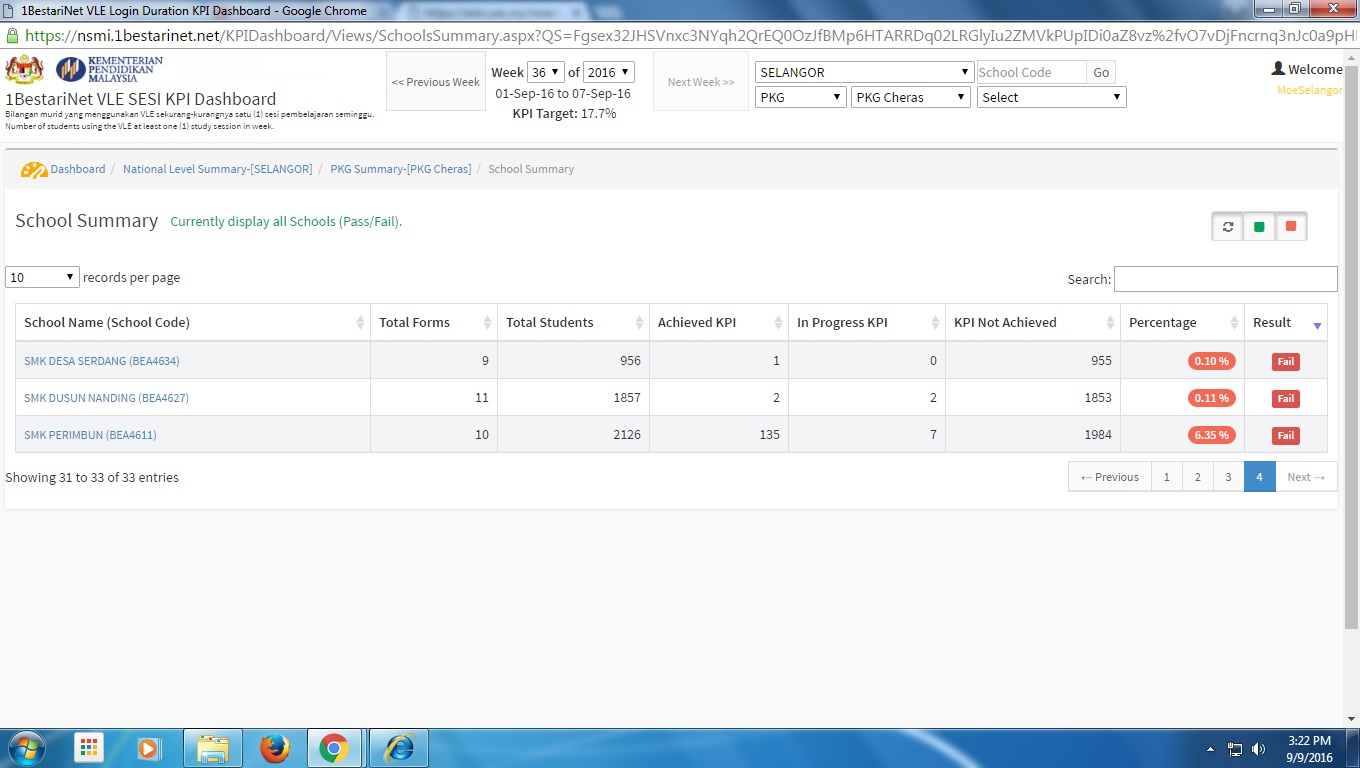This screenshot has width=1360, height=768.
Task: Open SMK PERIMBUN (BEA4611) school link
Action: pyautogui.click(x=90, y=435)
